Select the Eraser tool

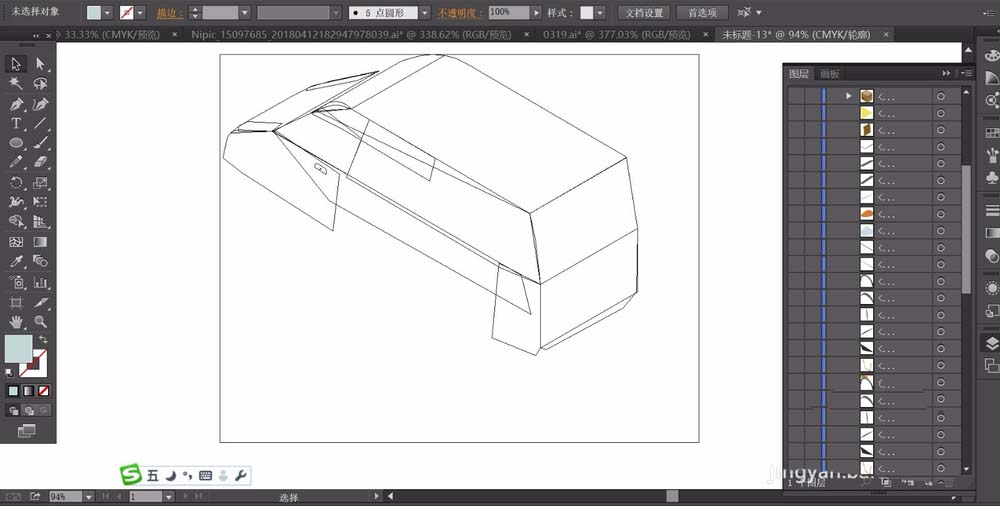coord(40,163)
